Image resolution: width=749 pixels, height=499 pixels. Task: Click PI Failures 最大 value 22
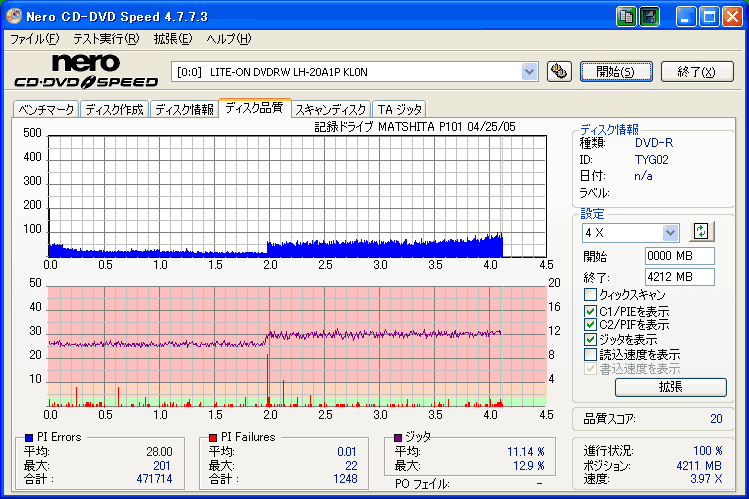[x=351, y=466]
